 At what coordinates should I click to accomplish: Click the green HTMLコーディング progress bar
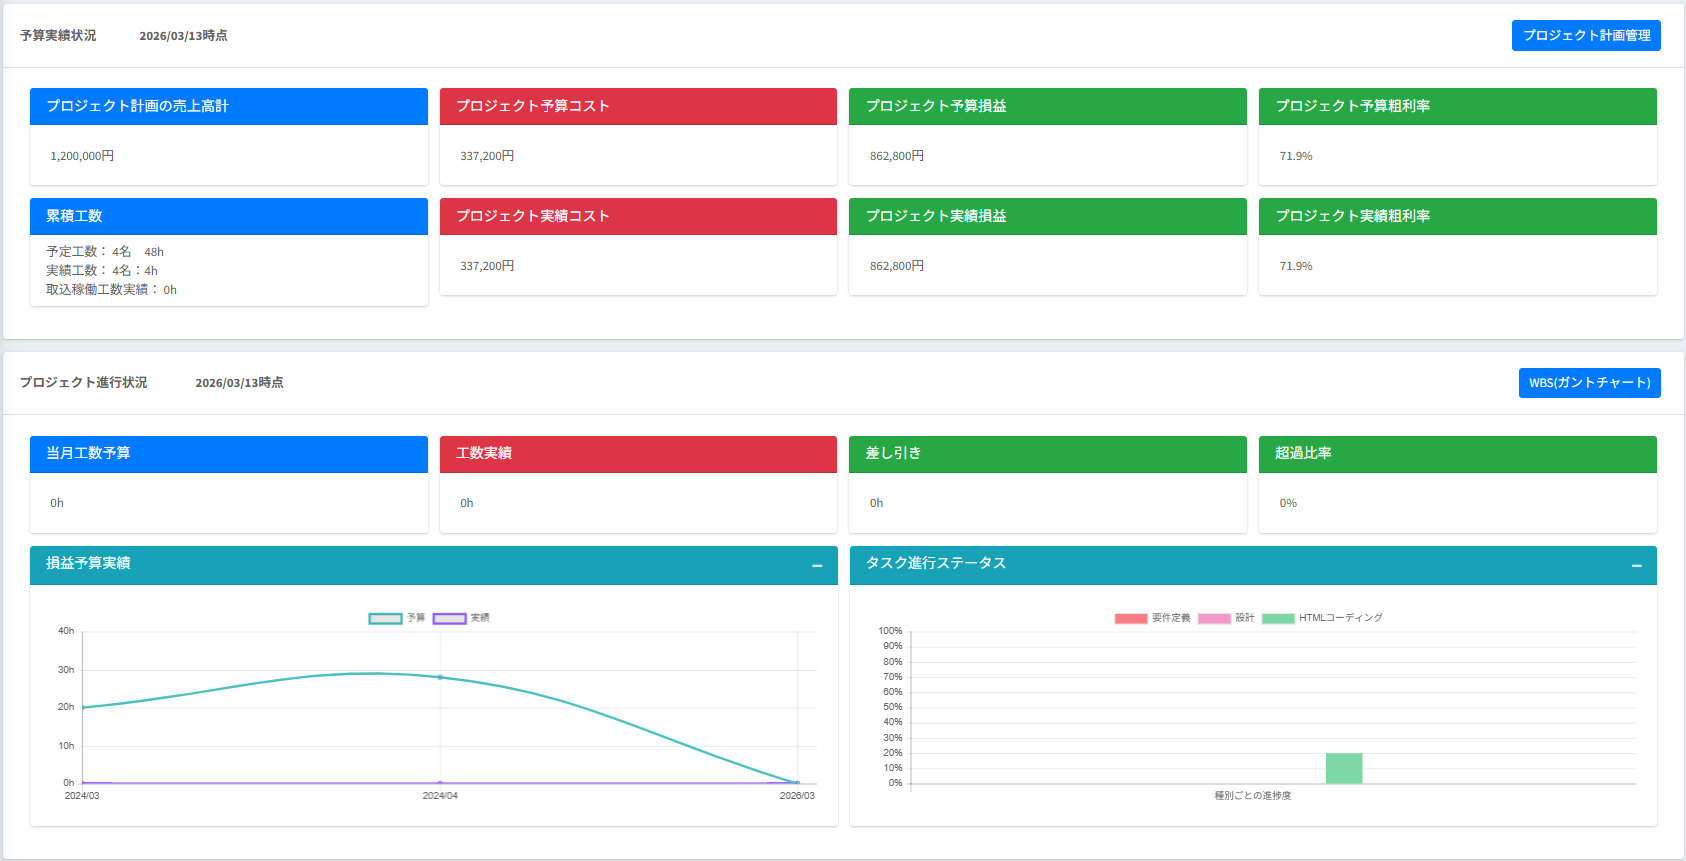pyautogui.click(x=1343, y=768)
